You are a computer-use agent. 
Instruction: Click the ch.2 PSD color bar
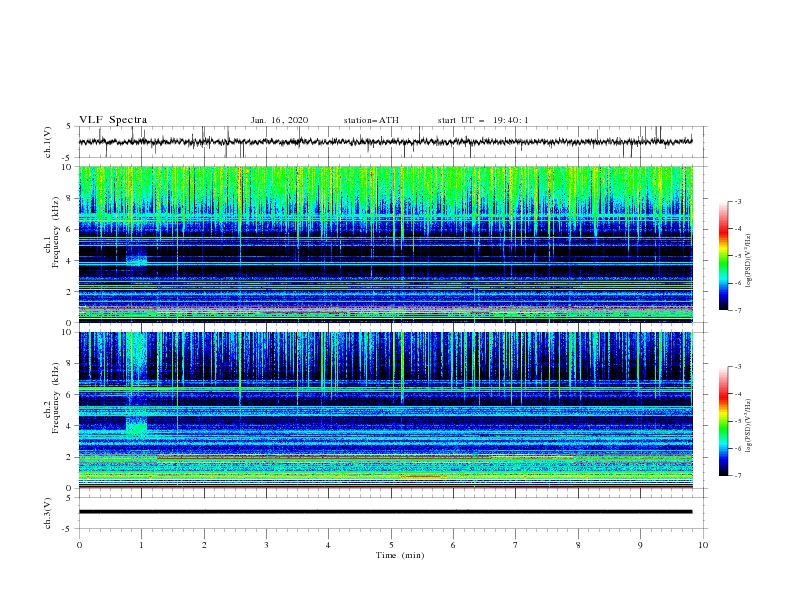[723, 421]
